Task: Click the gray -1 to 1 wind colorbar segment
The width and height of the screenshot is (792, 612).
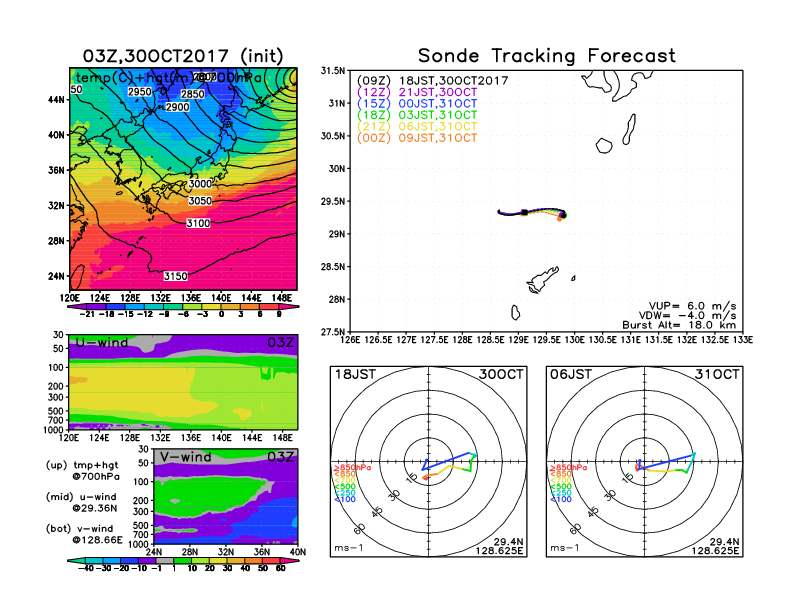Action: [164, 560]
